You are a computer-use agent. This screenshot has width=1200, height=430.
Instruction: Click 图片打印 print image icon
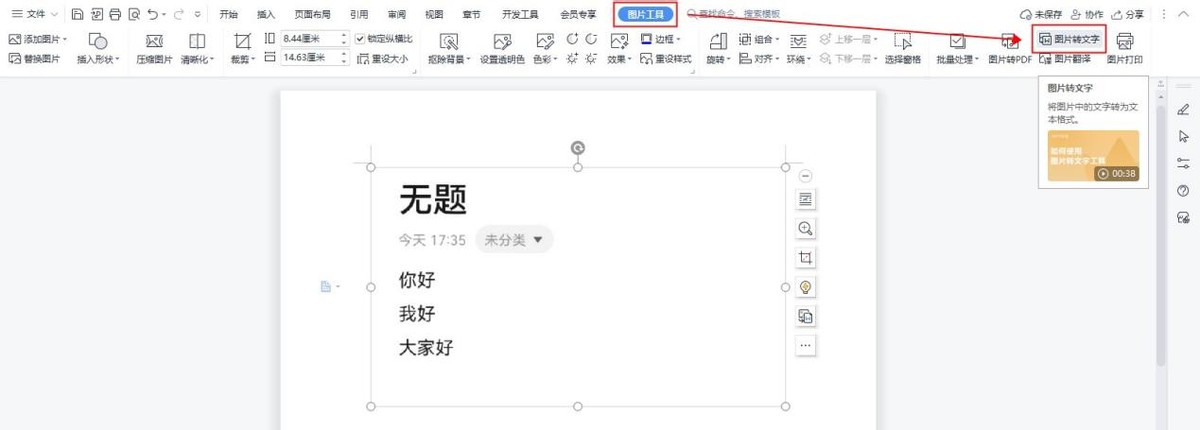[1125, 48]
